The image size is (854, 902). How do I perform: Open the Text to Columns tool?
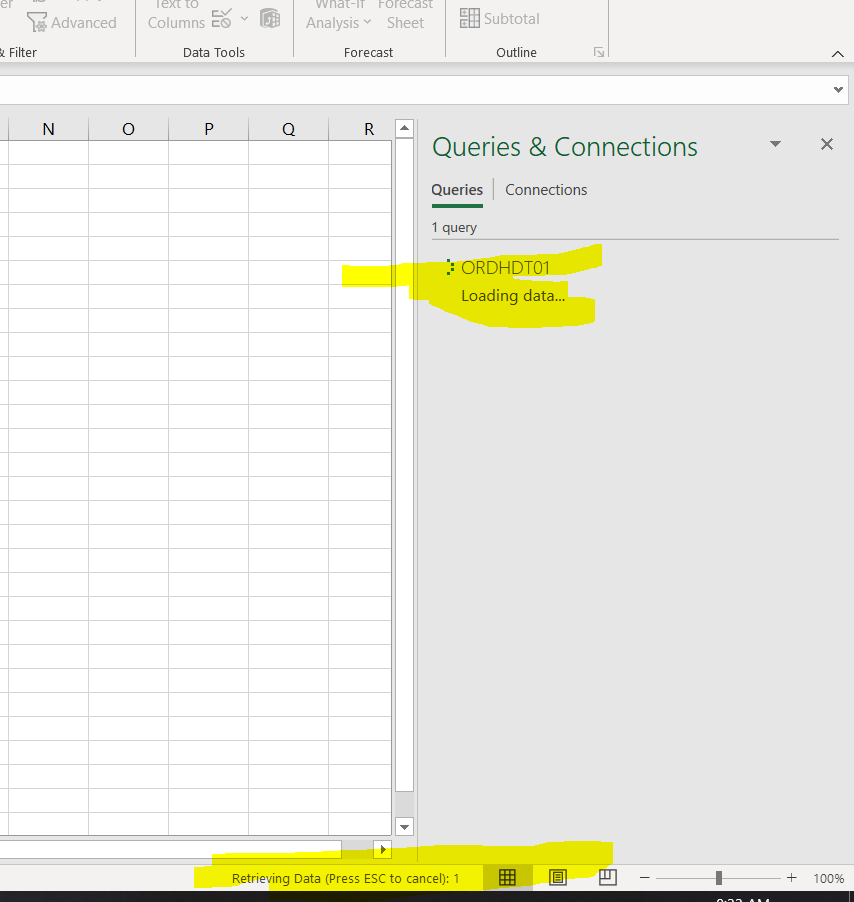pyautogui.click(x=176, y=12)
